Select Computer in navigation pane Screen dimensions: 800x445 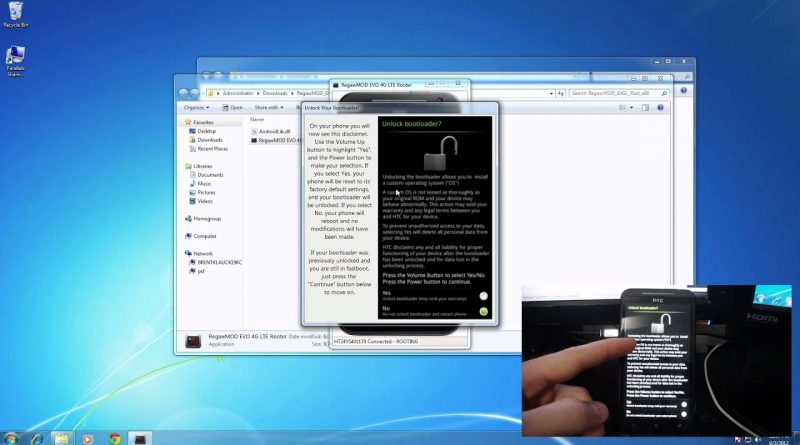(204, 236)
